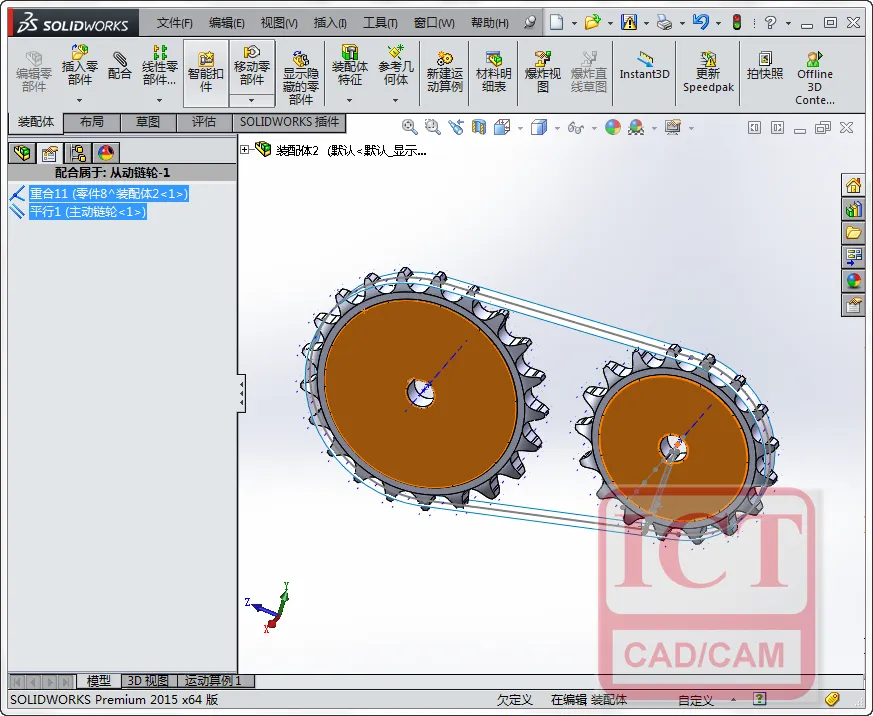Expand the 装配体2 tree node
Screen dimensions: 873x716
click(x=244, y=149)
